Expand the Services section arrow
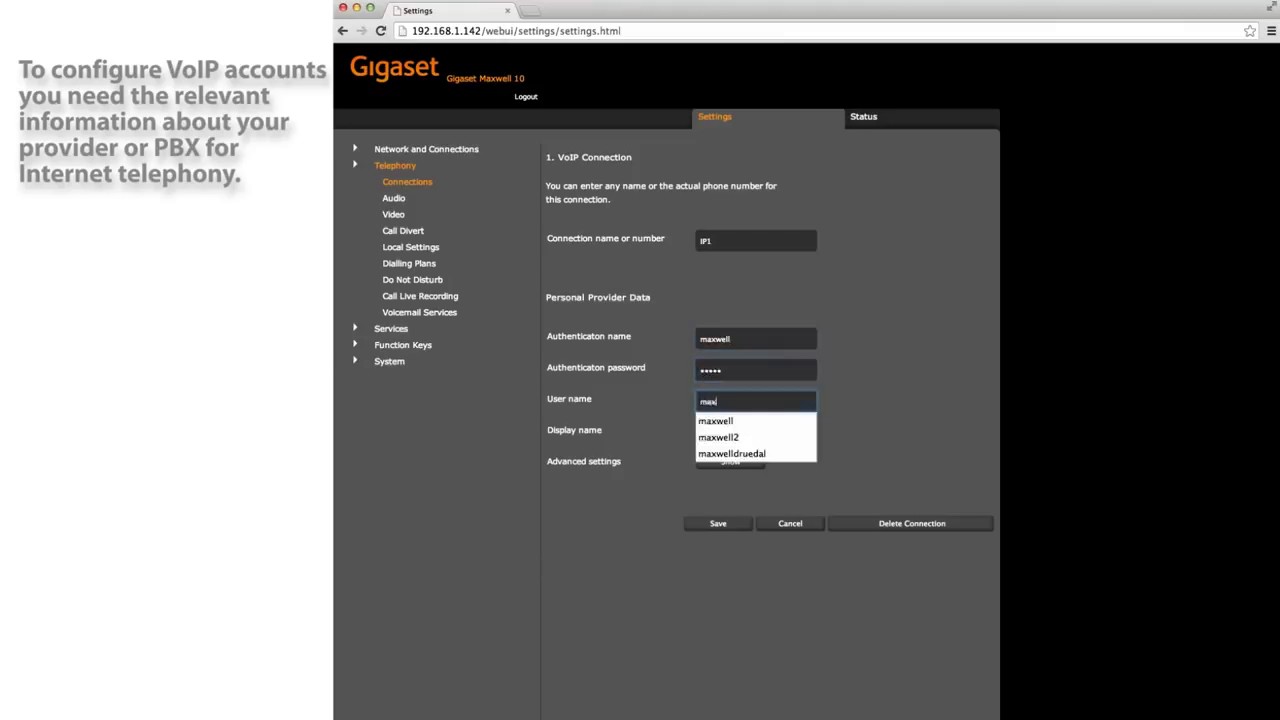The image size is (1280, 720). [355, 328]
